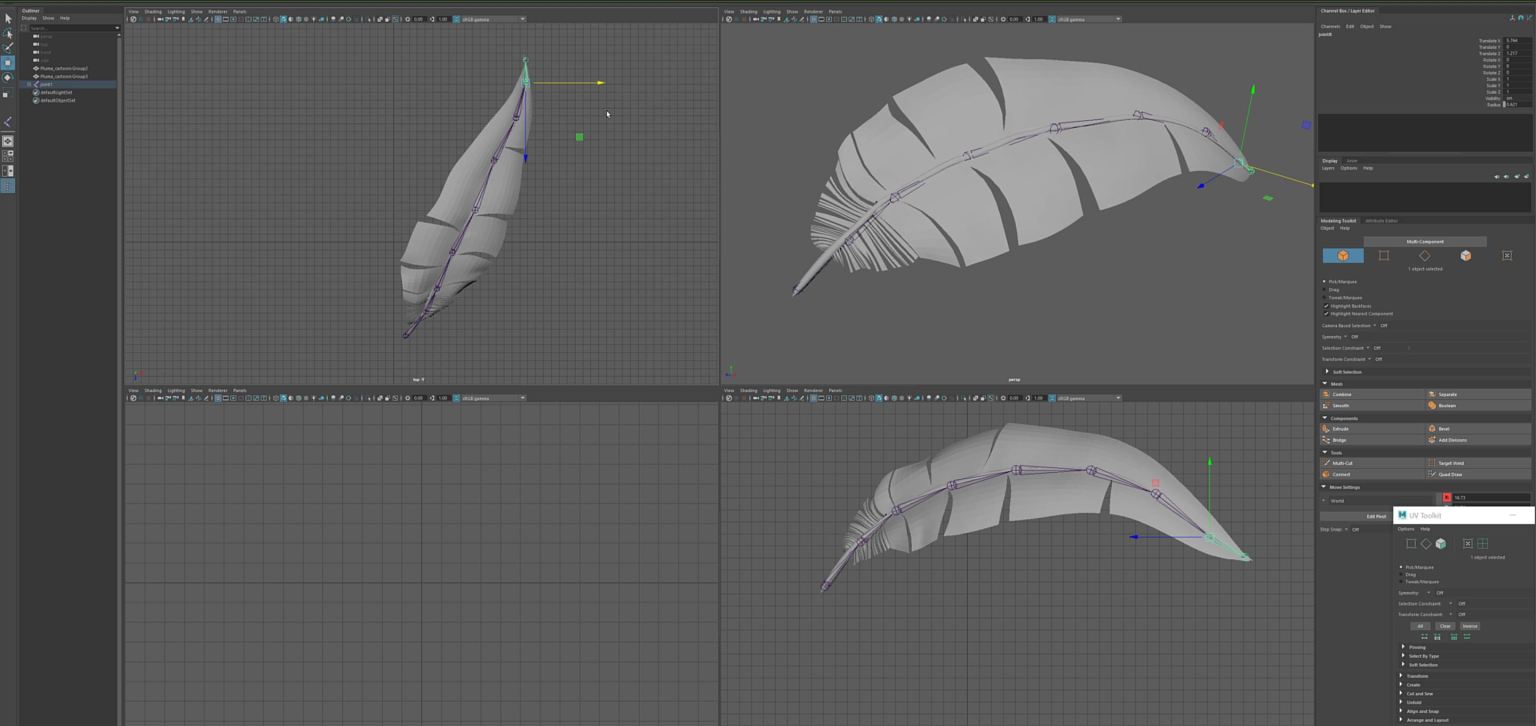The image size is (1536, 726).
Task: Select joint1 in the Outliner
Action: (x=46, y=84)
